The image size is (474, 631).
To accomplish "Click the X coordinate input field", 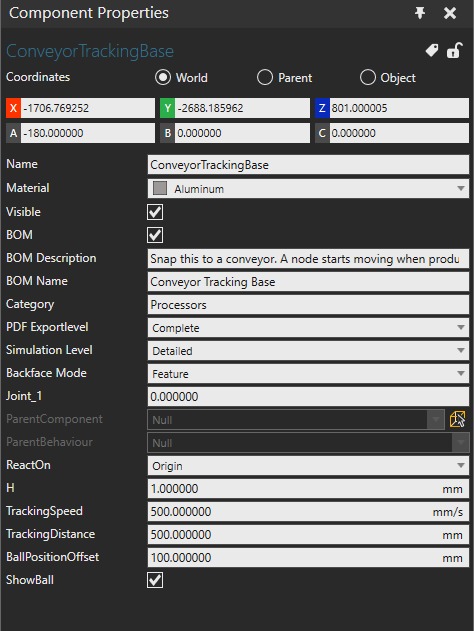I will [88, 108].
